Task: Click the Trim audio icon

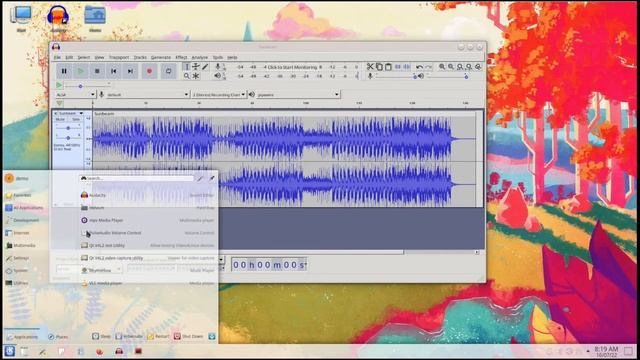Action: click(x=398, y=67)
